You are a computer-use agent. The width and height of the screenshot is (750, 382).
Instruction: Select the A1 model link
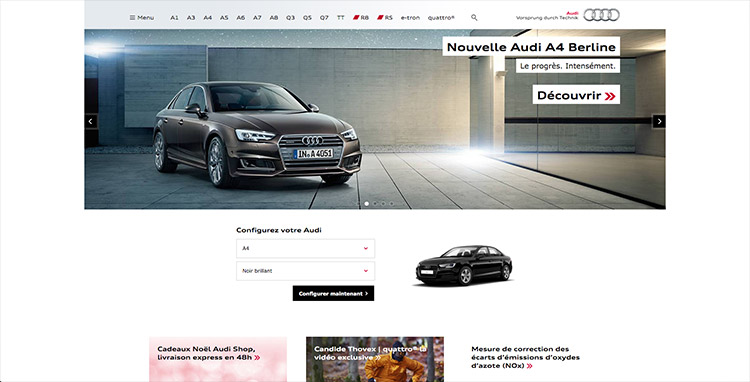tap(174, 18)
